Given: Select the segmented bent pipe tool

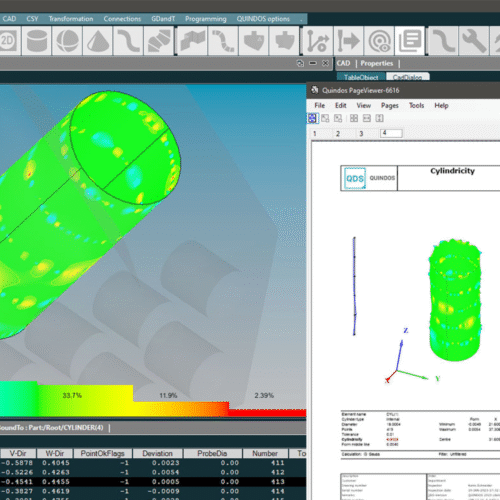Looking at the screenshot, I should coord(159,41).
